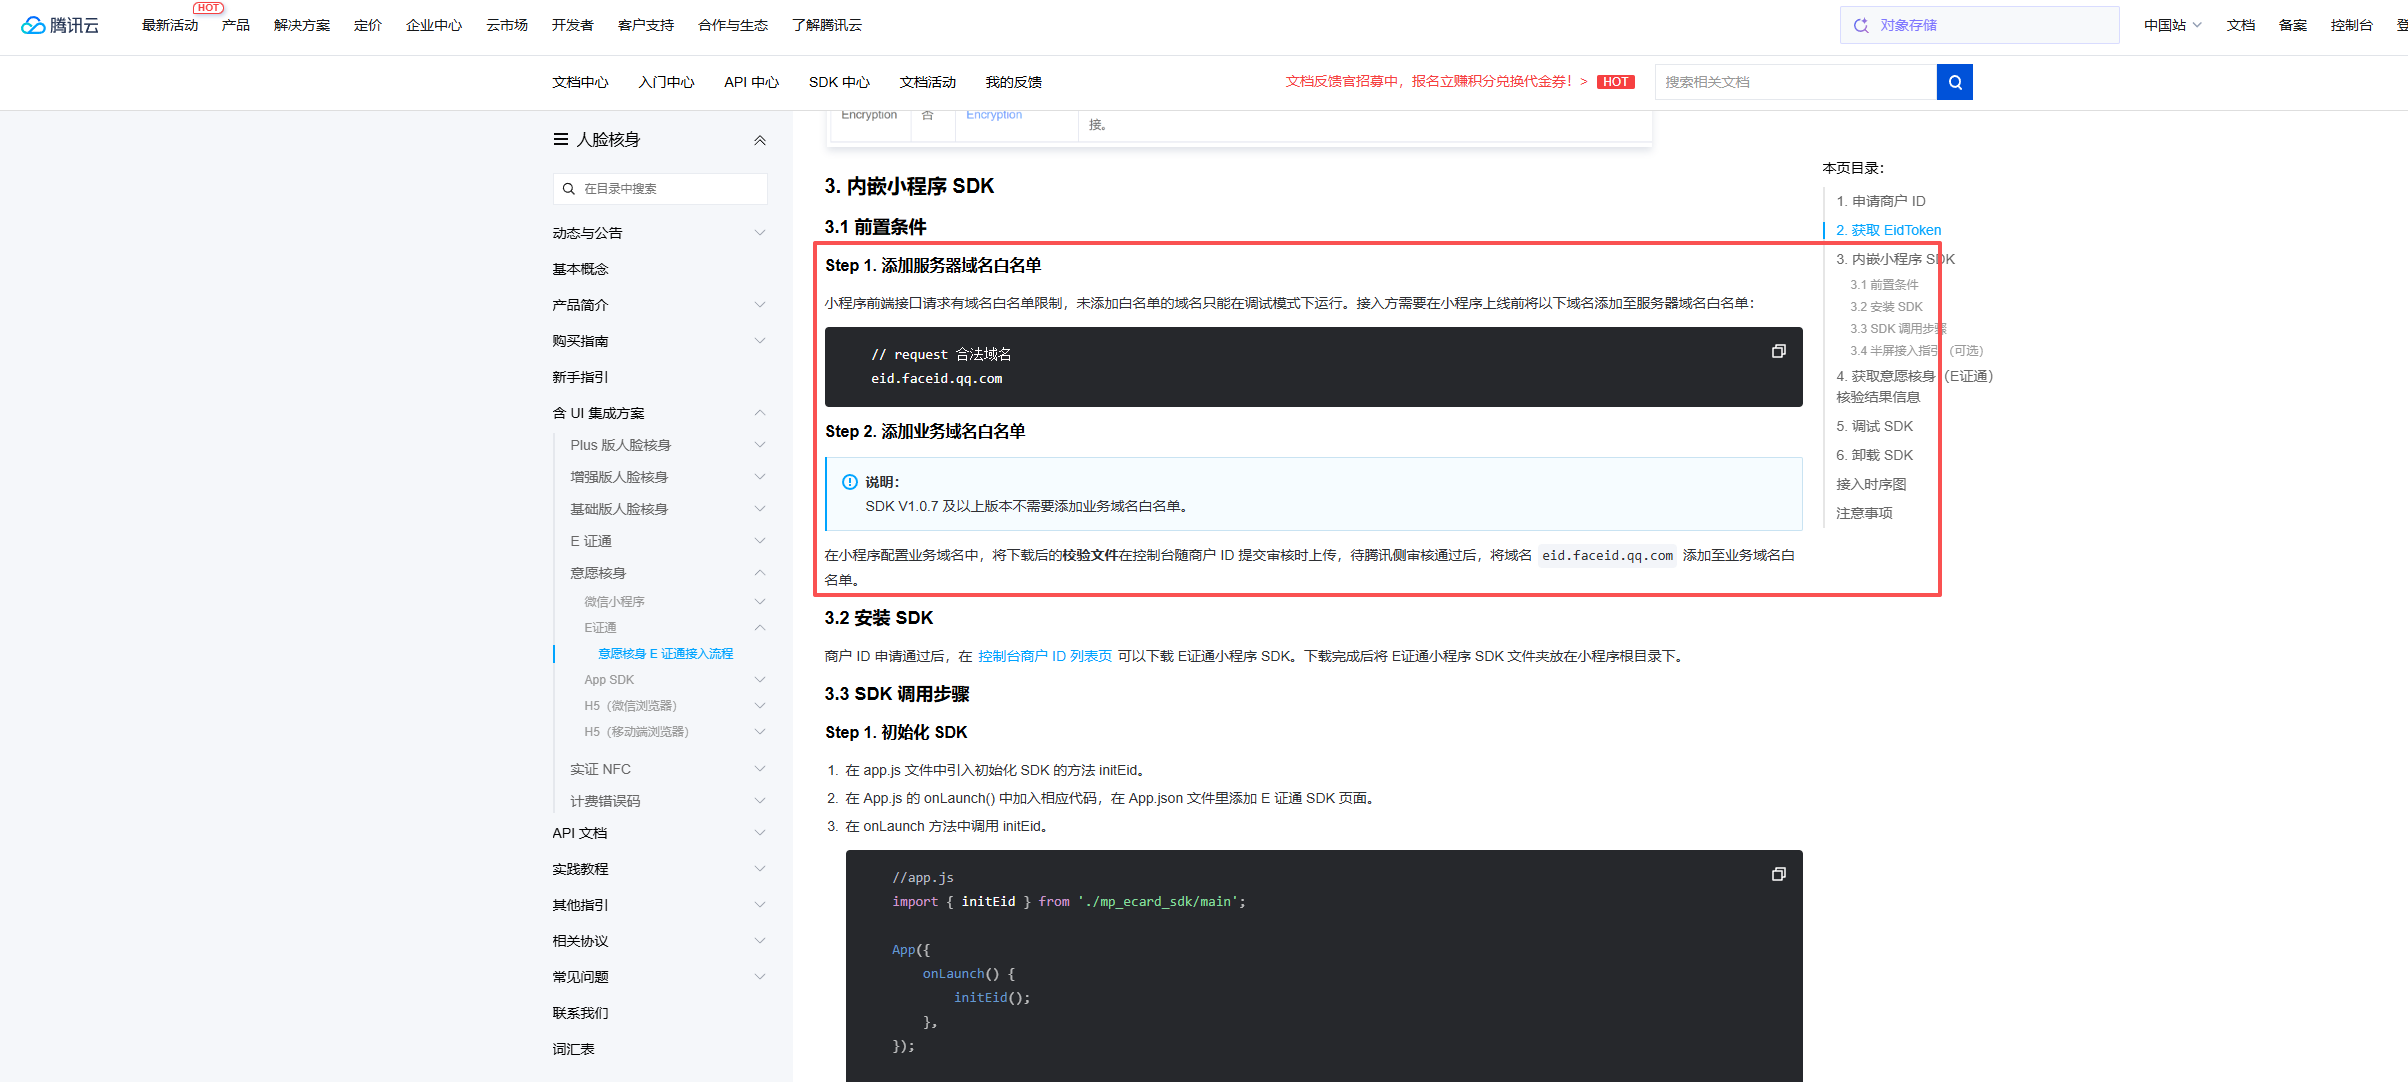Click the 搜索相关文档 search field
Screen dimensions: 2408x1082
coord(1795,82)
